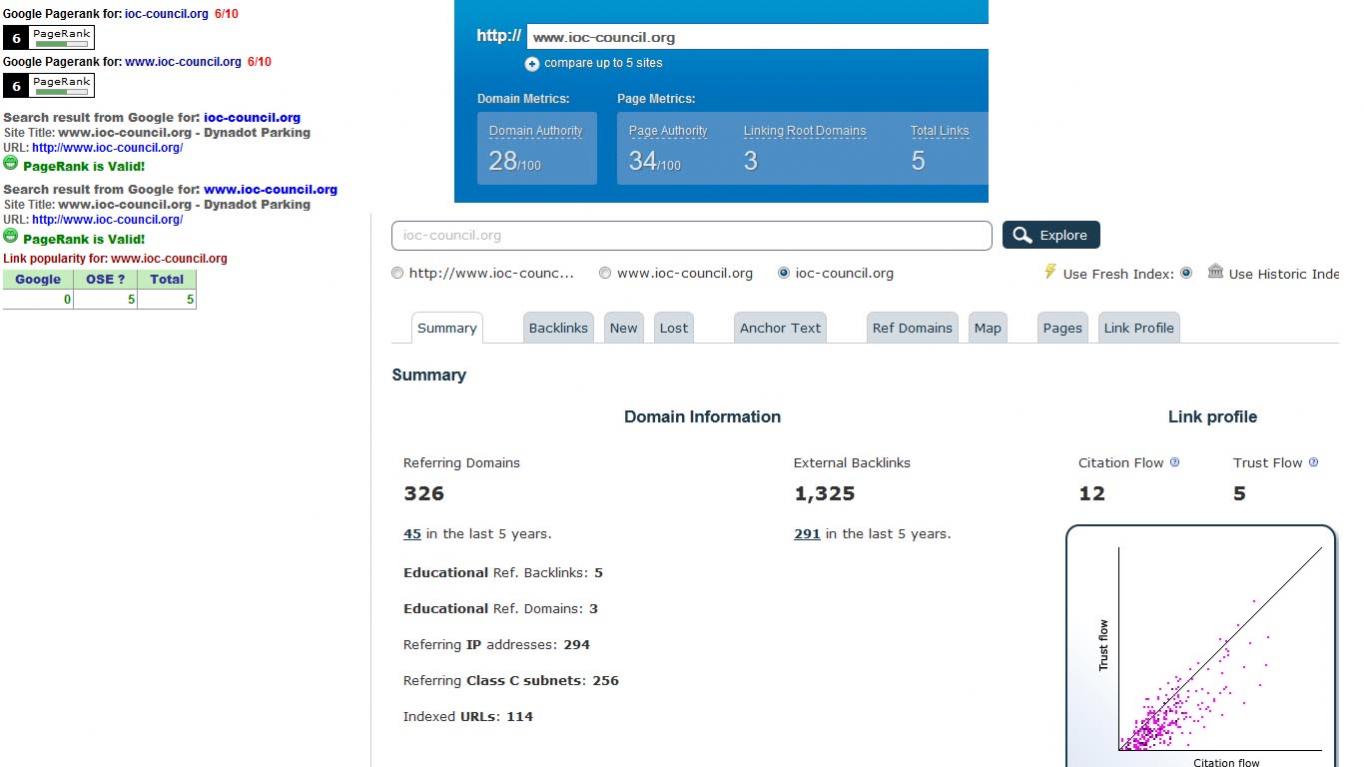Click the first green PageRank is Valid smiley
This screenshot has height=767, width=1364.
11,164
